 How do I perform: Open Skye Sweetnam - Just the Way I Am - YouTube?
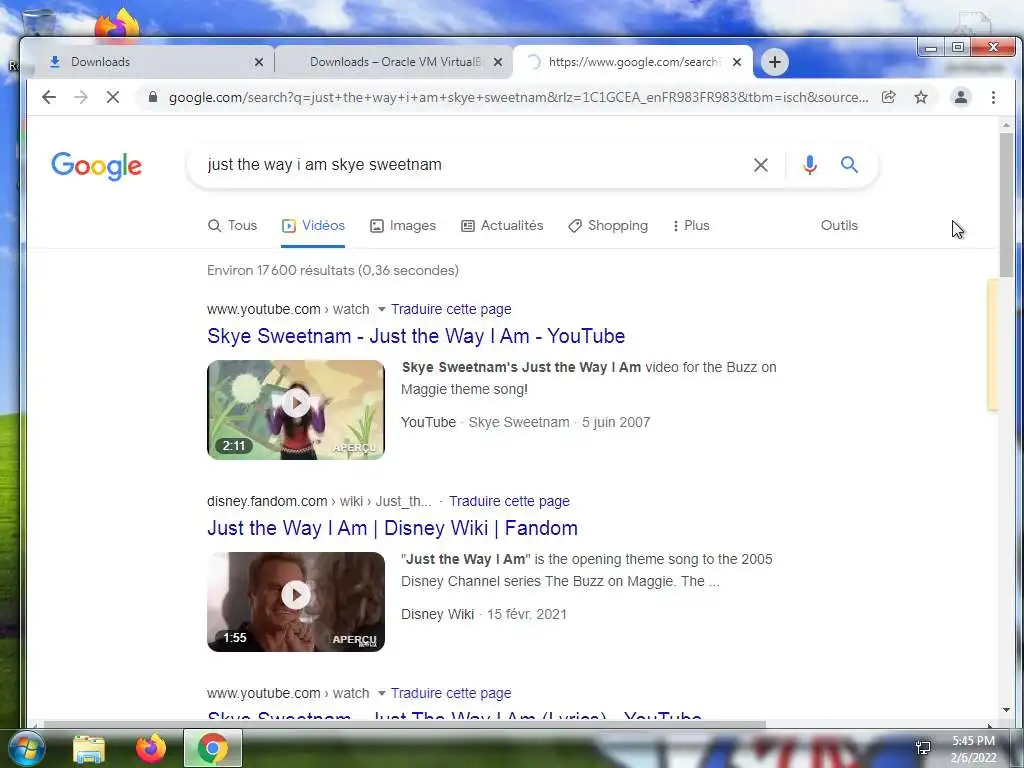416,336
